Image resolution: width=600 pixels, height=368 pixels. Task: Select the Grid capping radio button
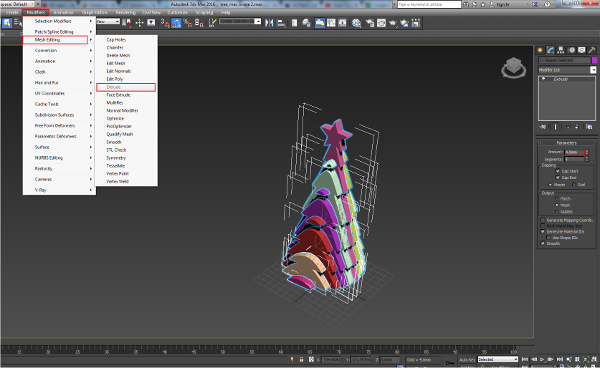click(x=573, y=184)
